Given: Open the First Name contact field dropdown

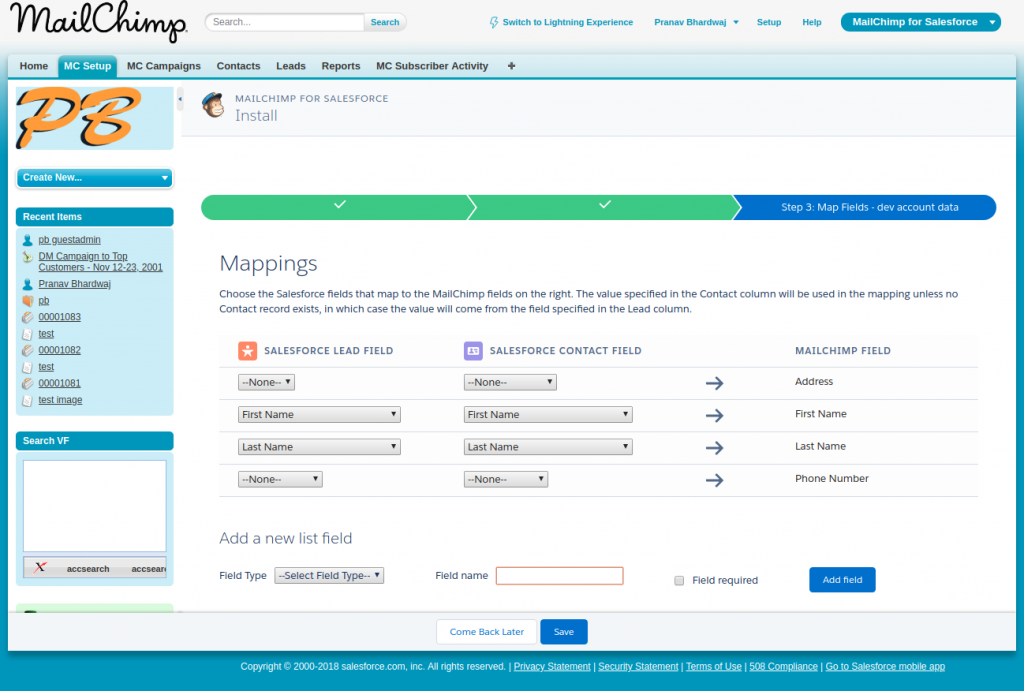Looking at the screenshot, I should (x=548, y=415).
